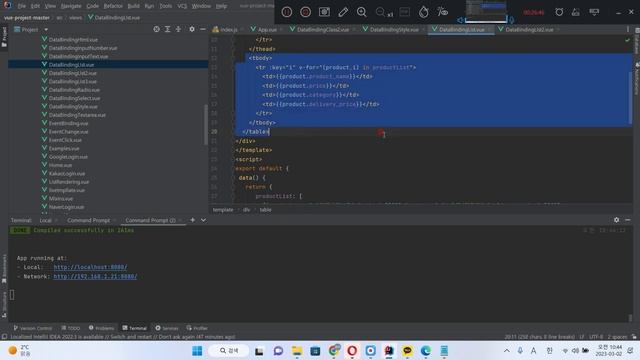
Task: Click the alarm clock timer icon
Action: pyautogui.click(x=559, y=12)
